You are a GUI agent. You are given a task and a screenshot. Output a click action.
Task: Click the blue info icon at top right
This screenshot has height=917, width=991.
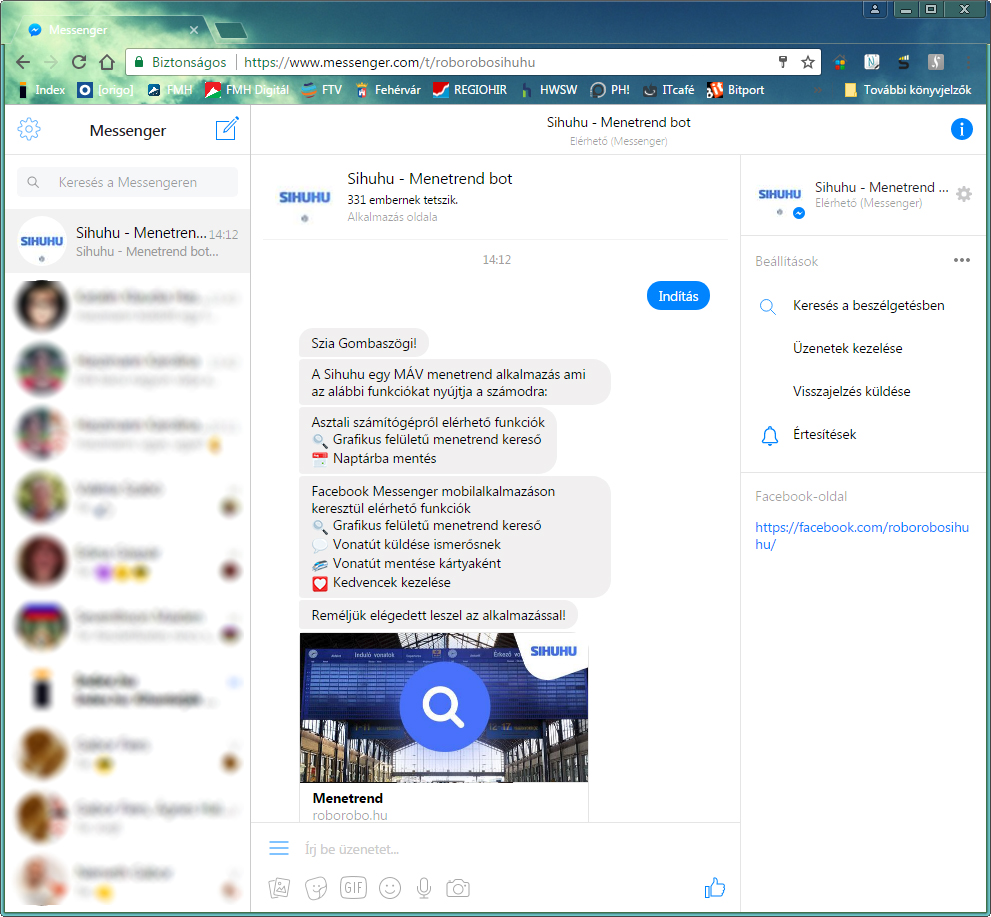pos(961,129)
